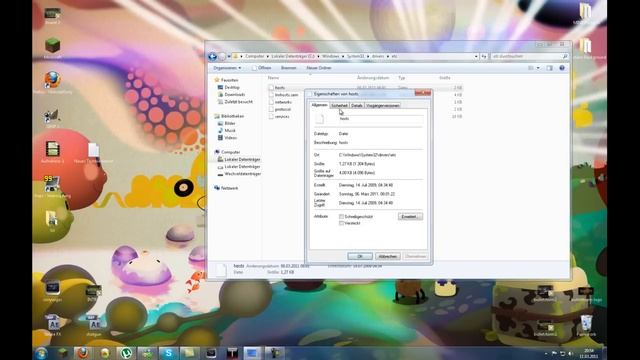Select Desktop in the navigation pane
The image size is (640, 360).
[231, 87]
